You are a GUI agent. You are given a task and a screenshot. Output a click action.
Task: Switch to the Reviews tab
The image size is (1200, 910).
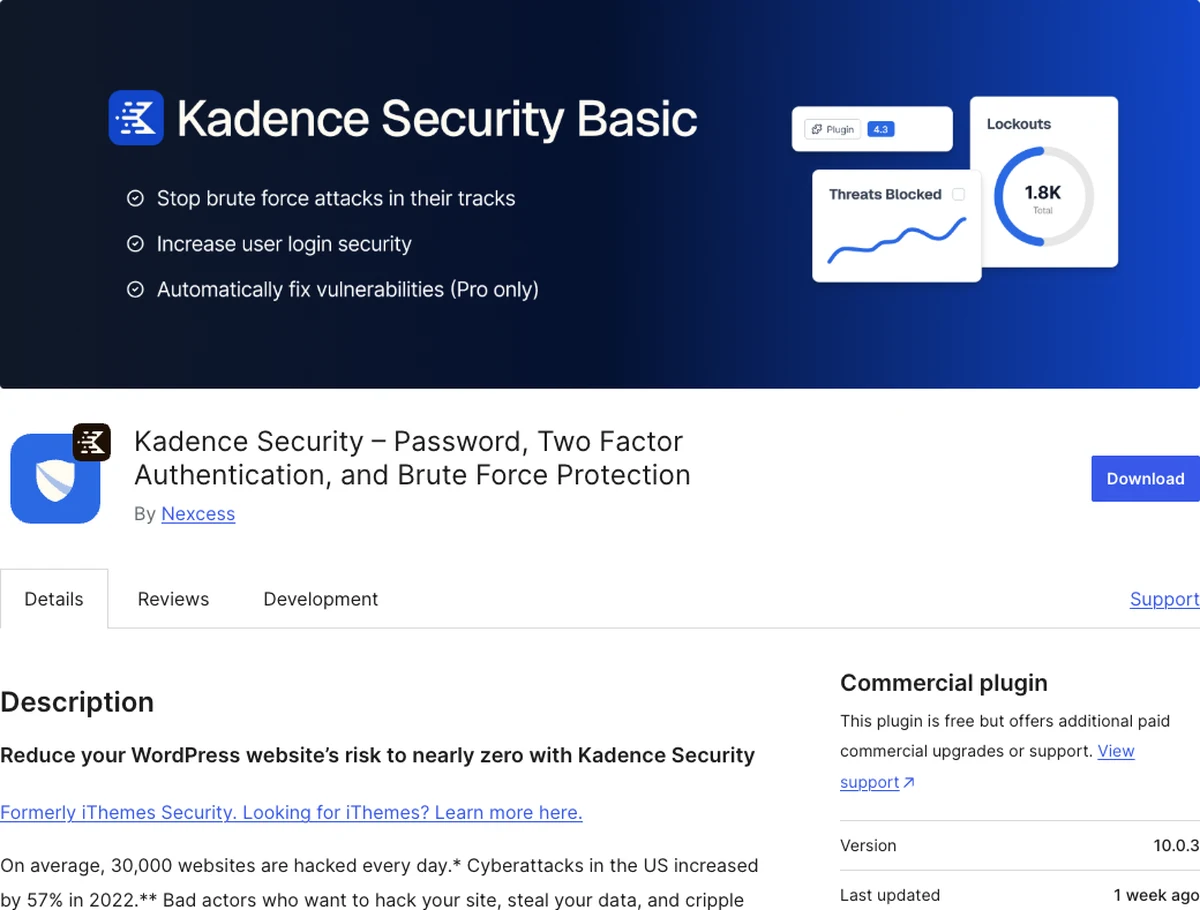pos(173,599)
